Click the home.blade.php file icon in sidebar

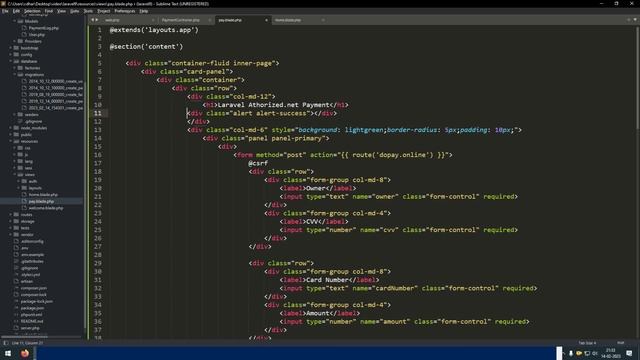coord(24,195)
